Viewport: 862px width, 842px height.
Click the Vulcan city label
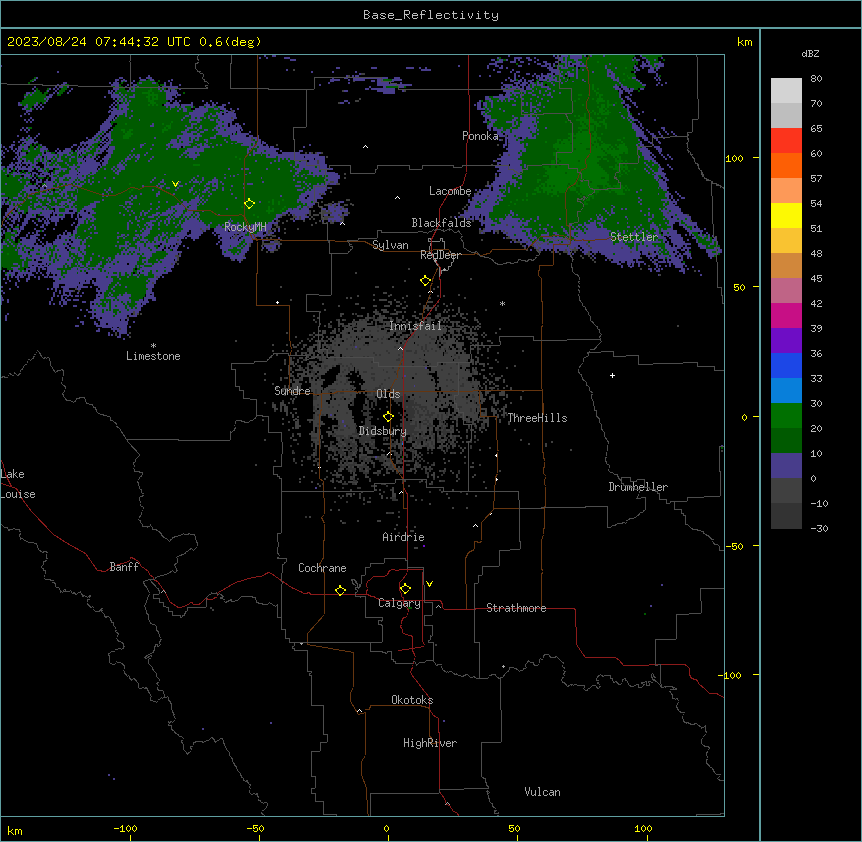click(x=542, y=792)
